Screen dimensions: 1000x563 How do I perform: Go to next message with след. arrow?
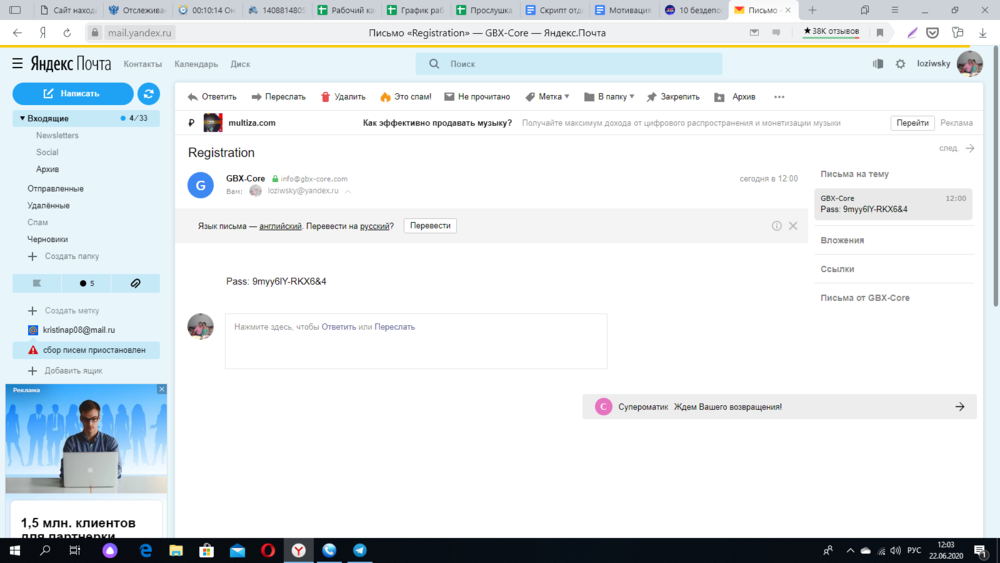tap(957, 148)
